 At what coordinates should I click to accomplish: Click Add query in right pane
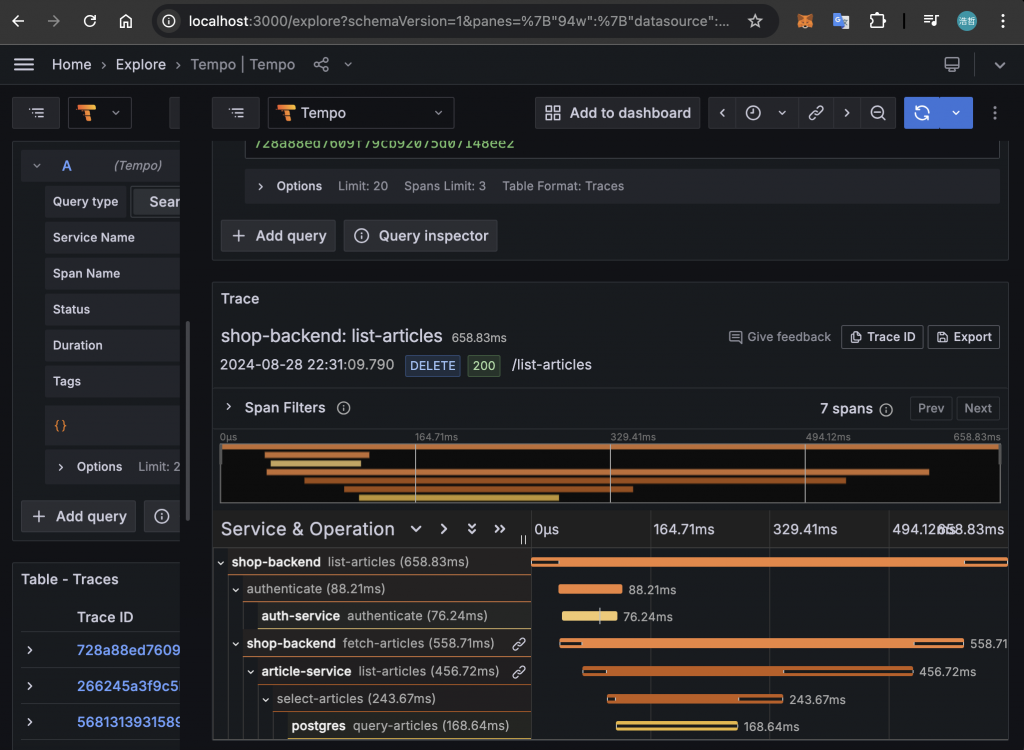(x=278, y=236)
